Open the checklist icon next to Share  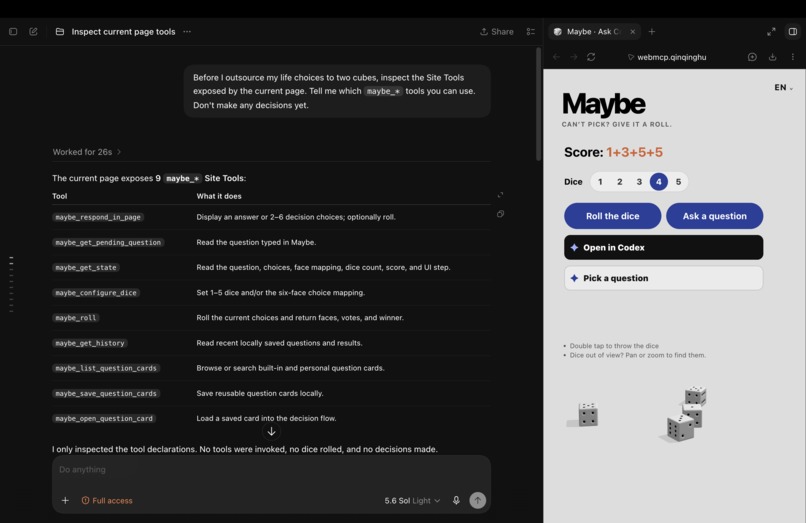pyautogui.click(x=530, y=31)
